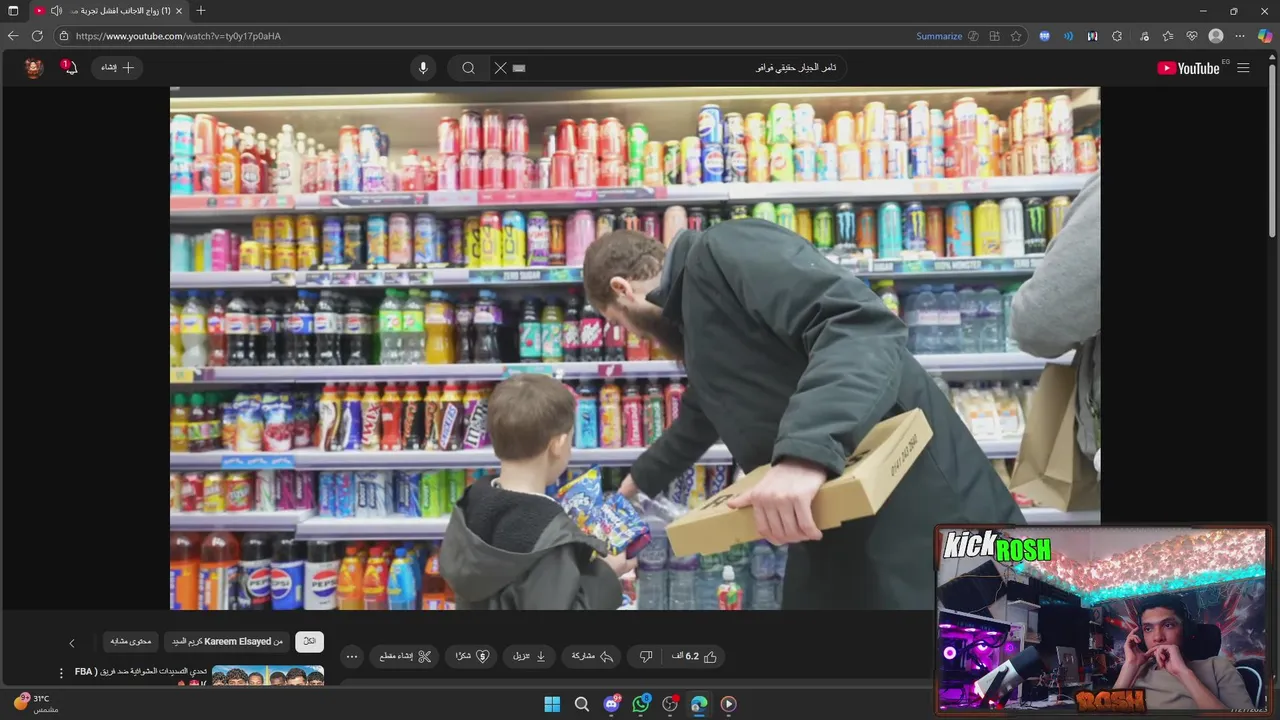Viewport: 1280px width, 720px height.
Task: Select 'محتوى مشابه' filter chip
Action: click(131, 641)
